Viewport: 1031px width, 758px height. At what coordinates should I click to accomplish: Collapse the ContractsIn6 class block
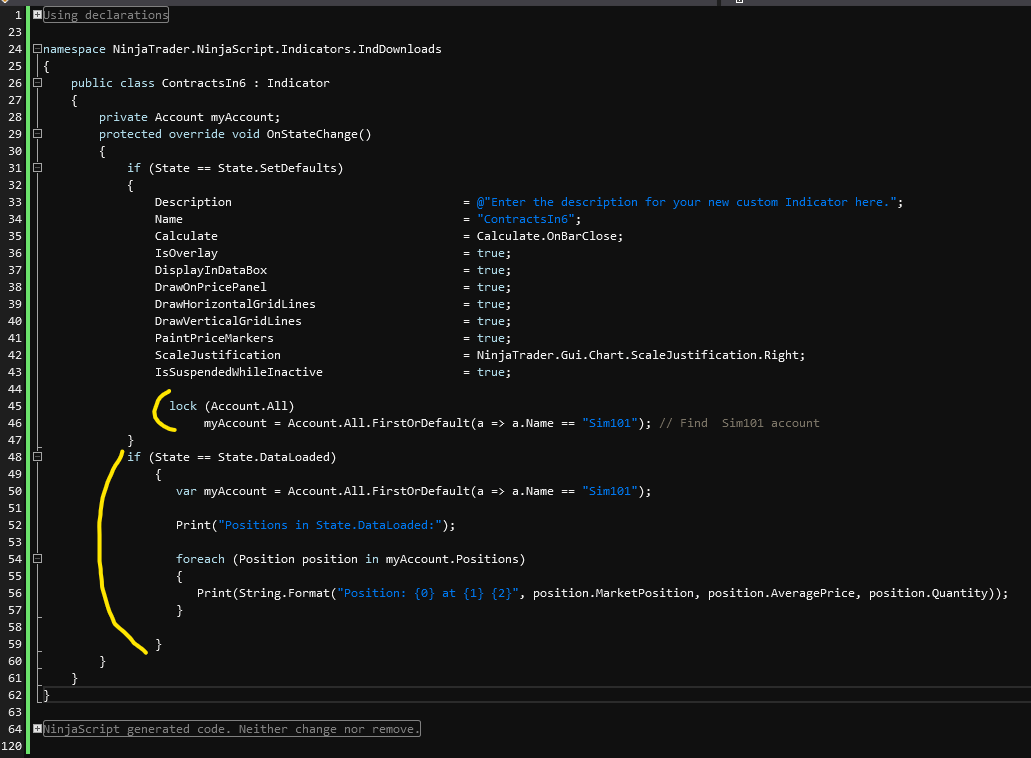click(37, 83)
